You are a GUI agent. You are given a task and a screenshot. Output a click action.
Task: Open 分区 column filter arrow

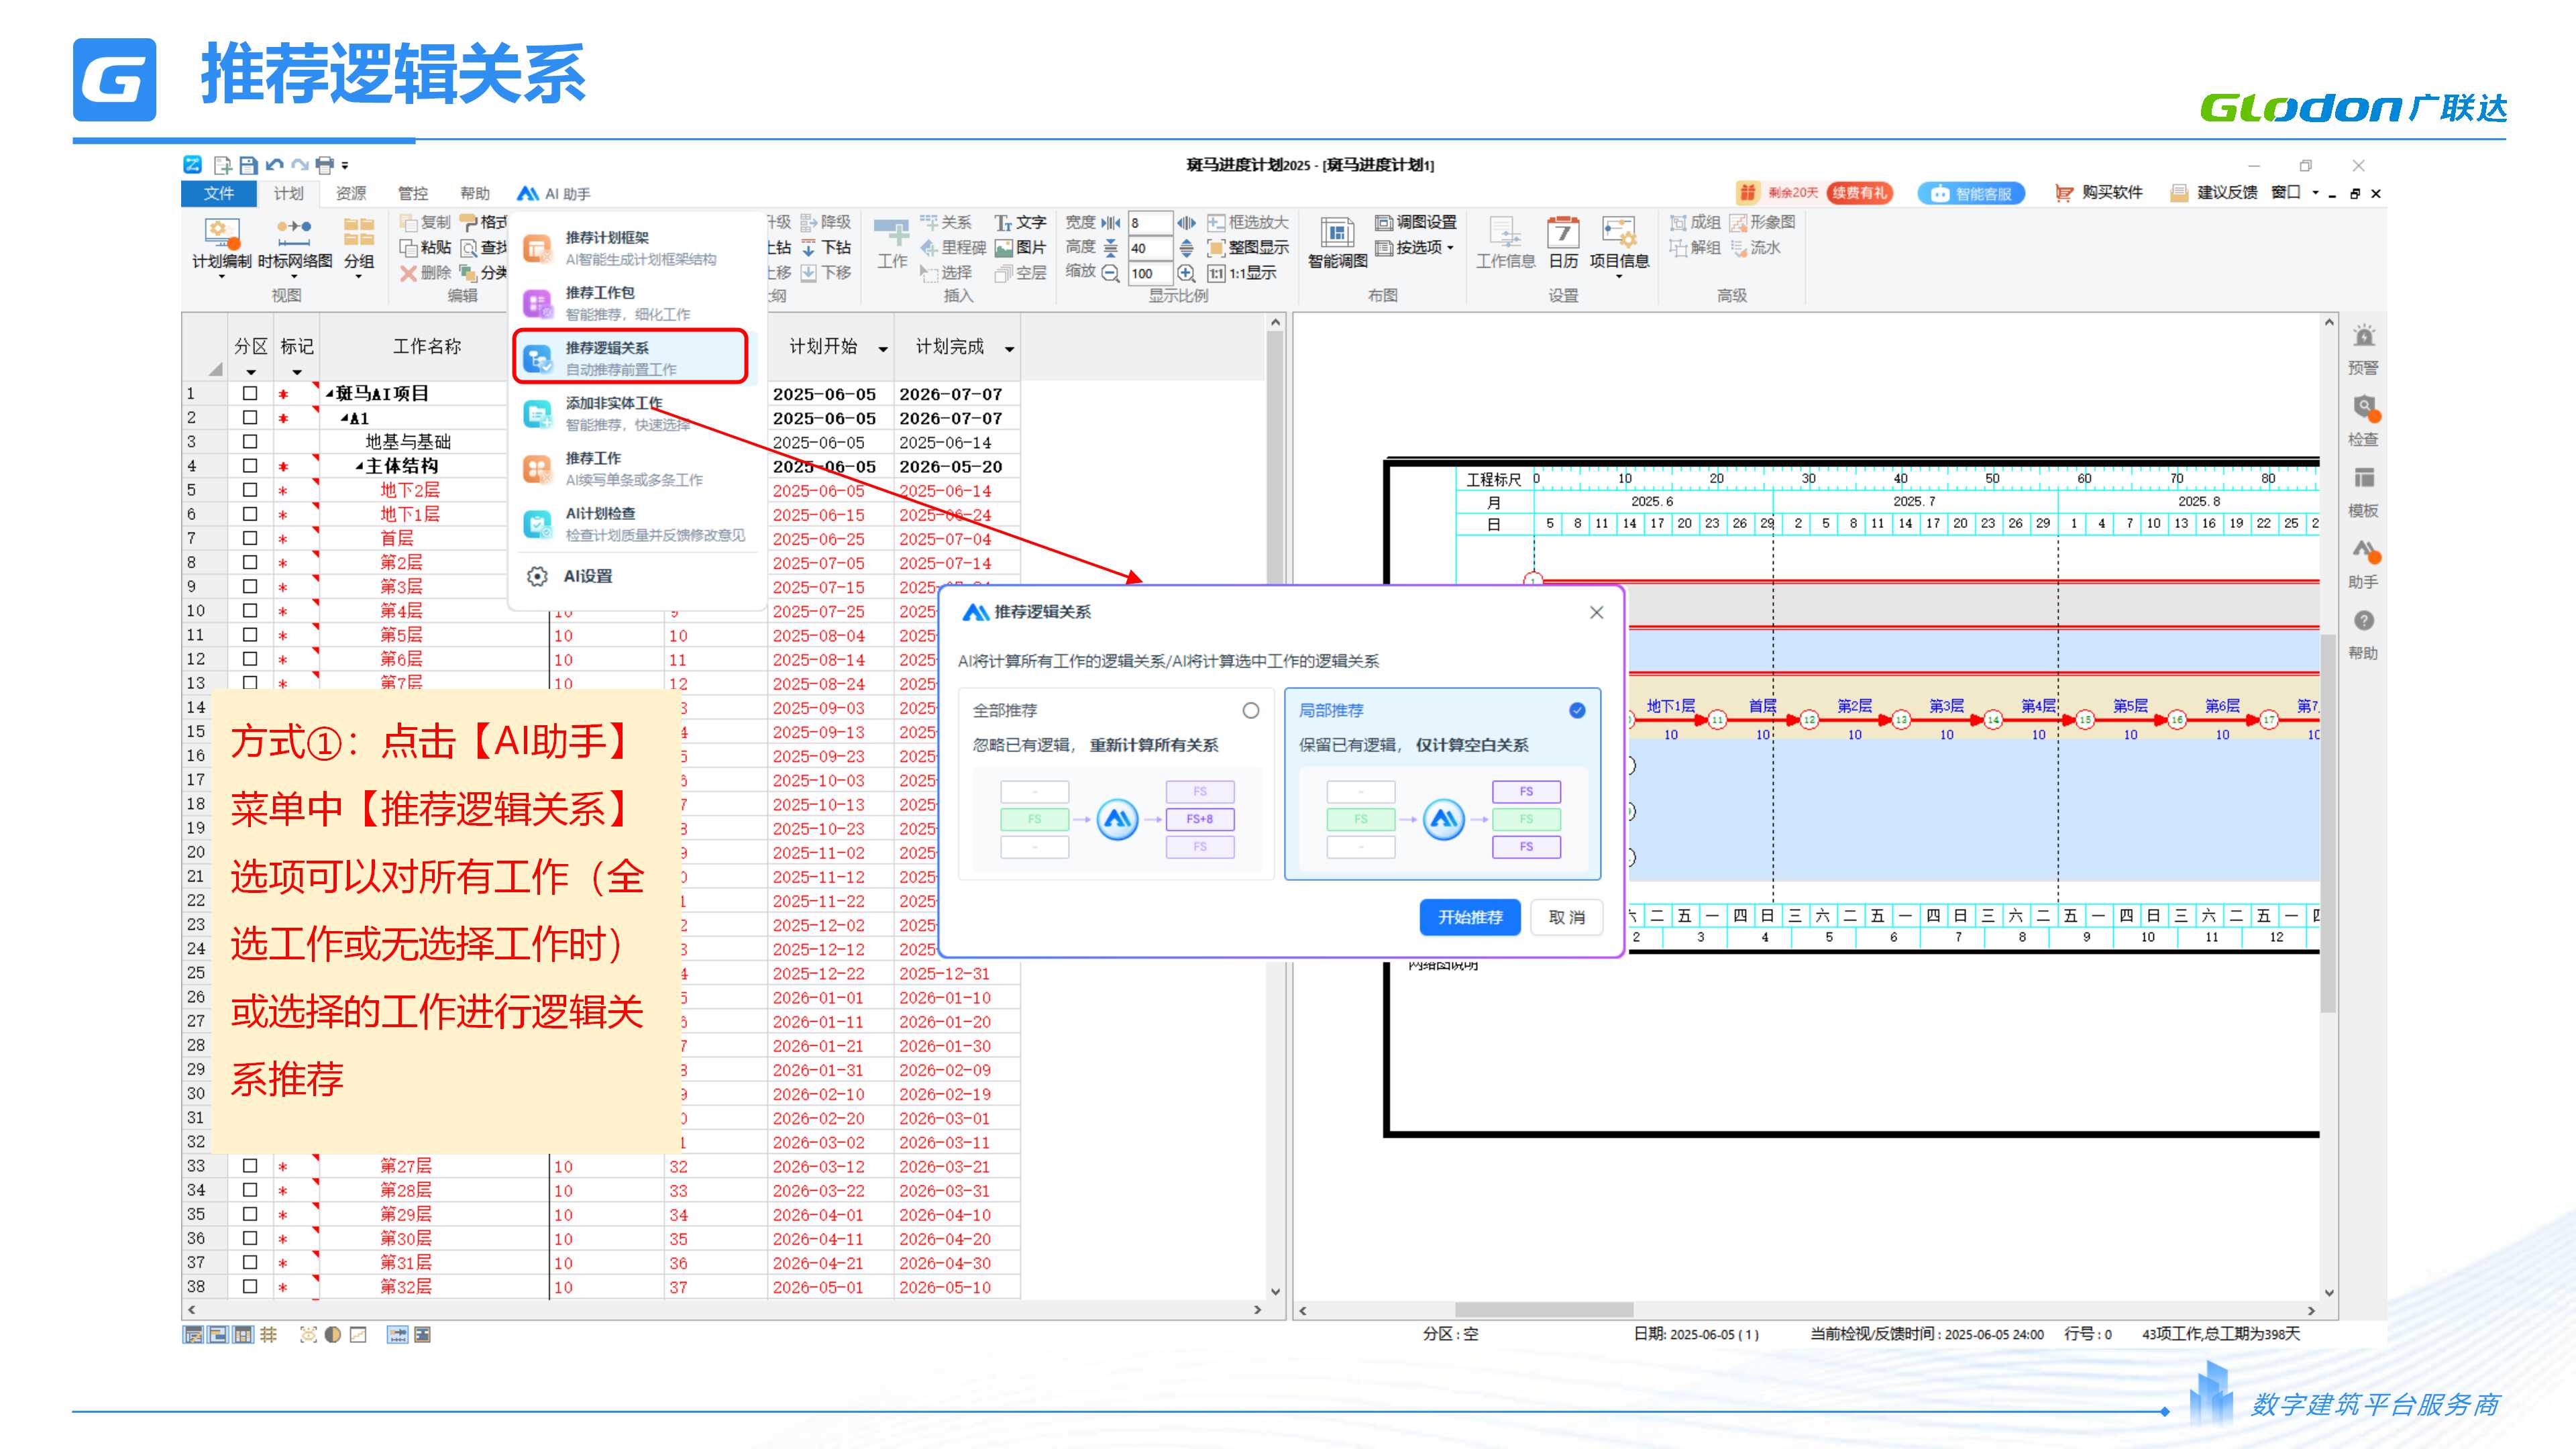[250, 373]
